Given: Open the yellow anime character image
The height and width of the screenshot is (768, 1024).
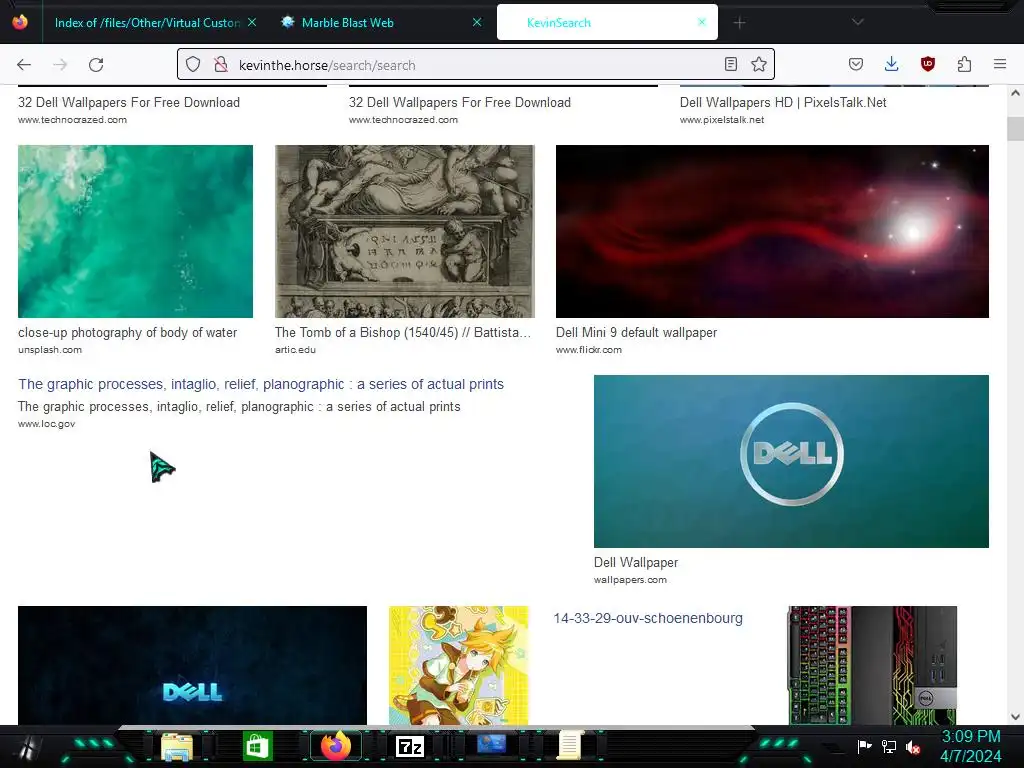Looking at the screenshot, I should (x=458, y=665).
